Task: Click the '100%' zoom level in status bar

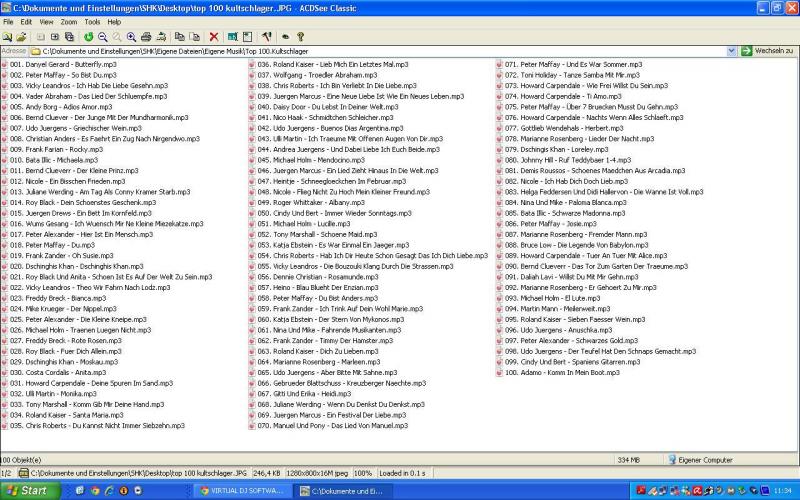Action: [x=362, y=473]
